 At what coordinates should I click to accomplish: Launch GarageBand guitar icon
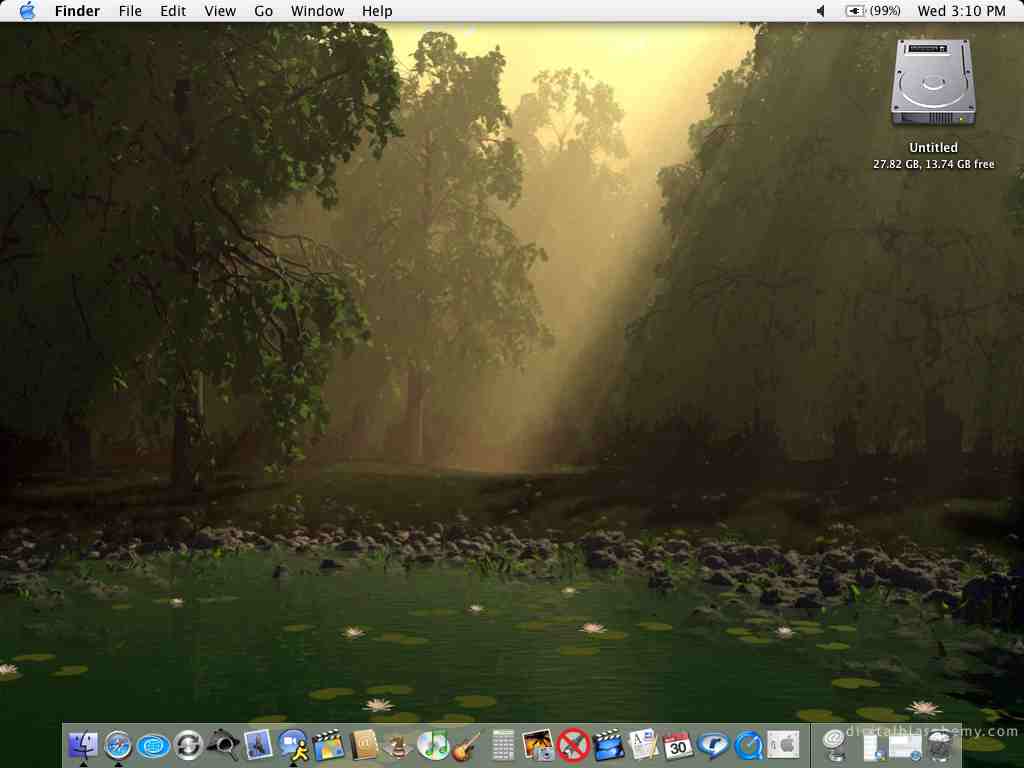(x=467, y=745)
